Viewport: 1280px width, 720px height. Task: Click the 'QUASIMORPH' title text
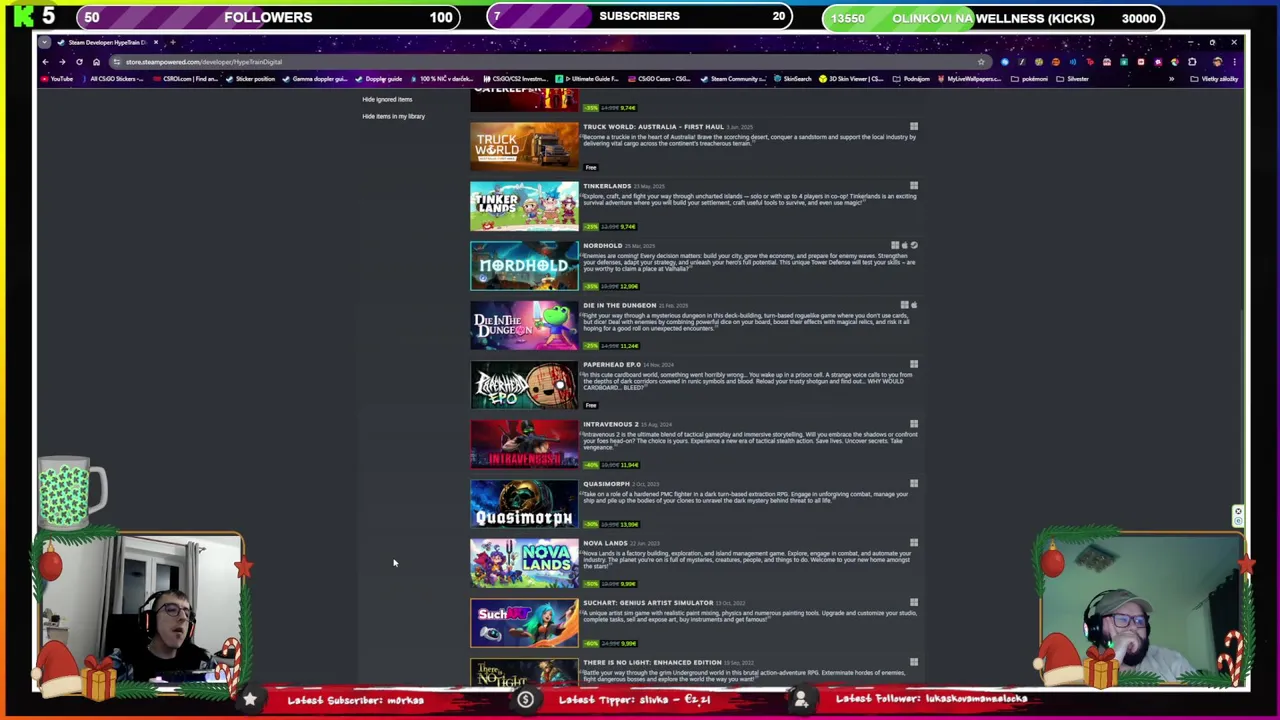tap(606, 484)
